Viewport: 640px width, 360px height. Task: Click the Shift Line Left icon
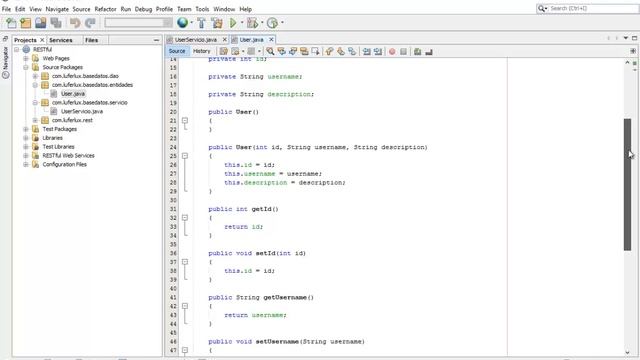coord(367,51)
